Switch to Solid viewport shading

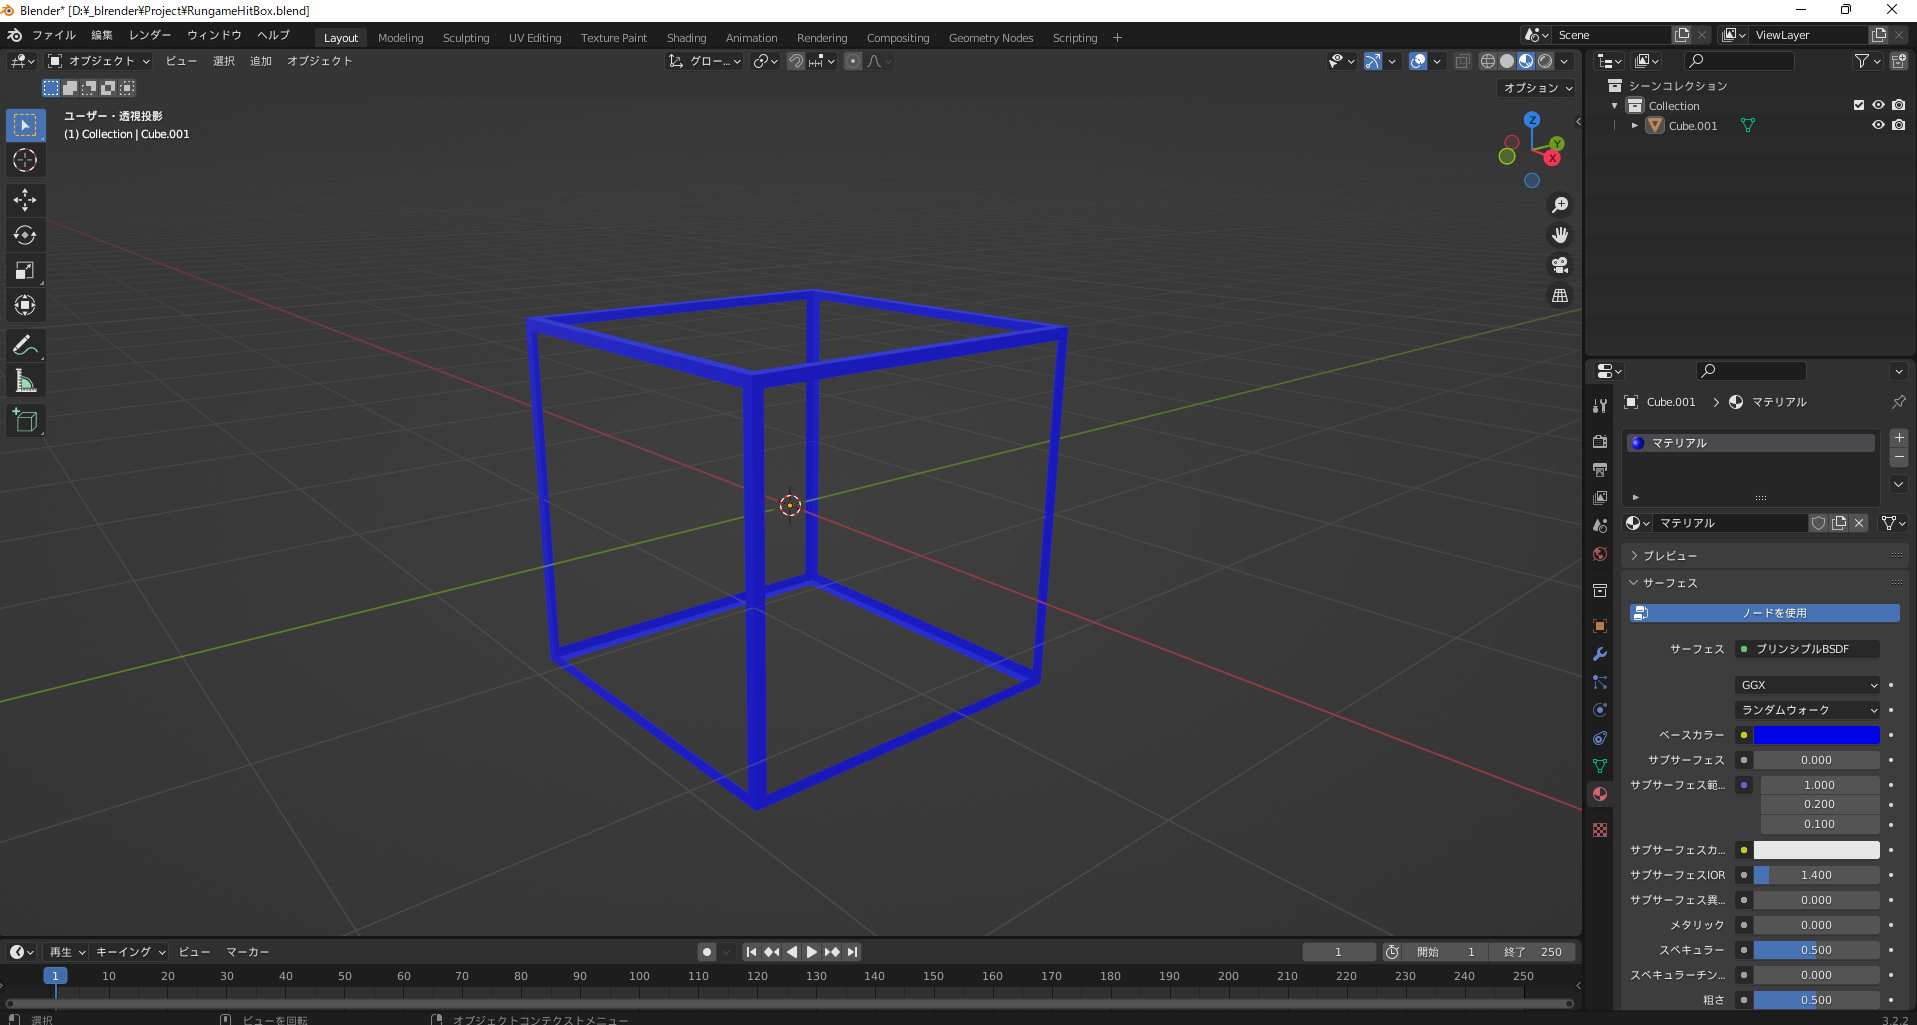pos(1507,61)
